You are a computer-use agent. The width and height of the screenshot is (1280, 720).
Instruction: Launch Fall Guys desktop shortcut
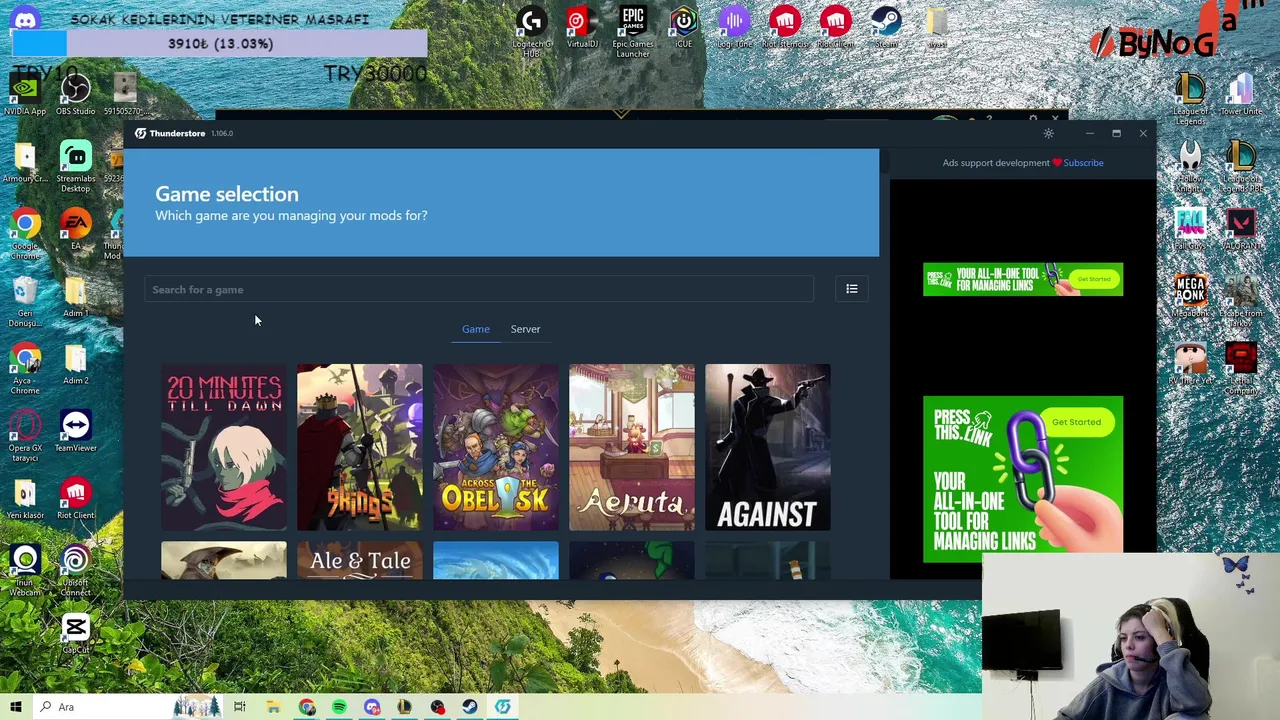pos(1190,229)
